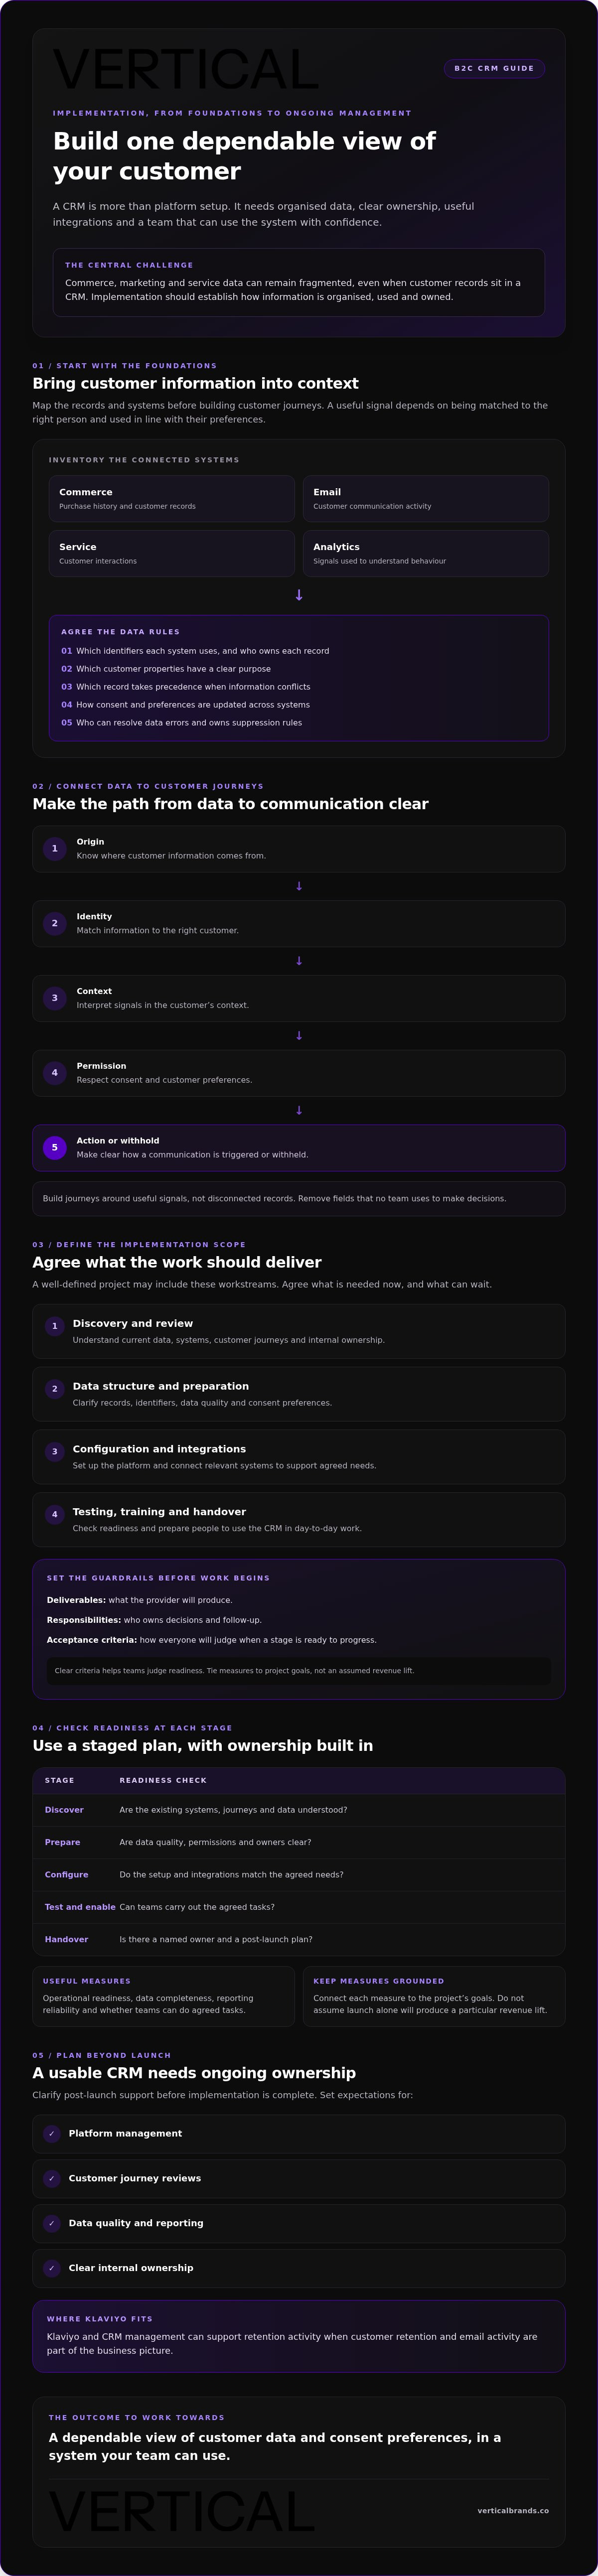Select the Analytics system card
Viewport: 598px width, 2576px height.
(426, 554)
